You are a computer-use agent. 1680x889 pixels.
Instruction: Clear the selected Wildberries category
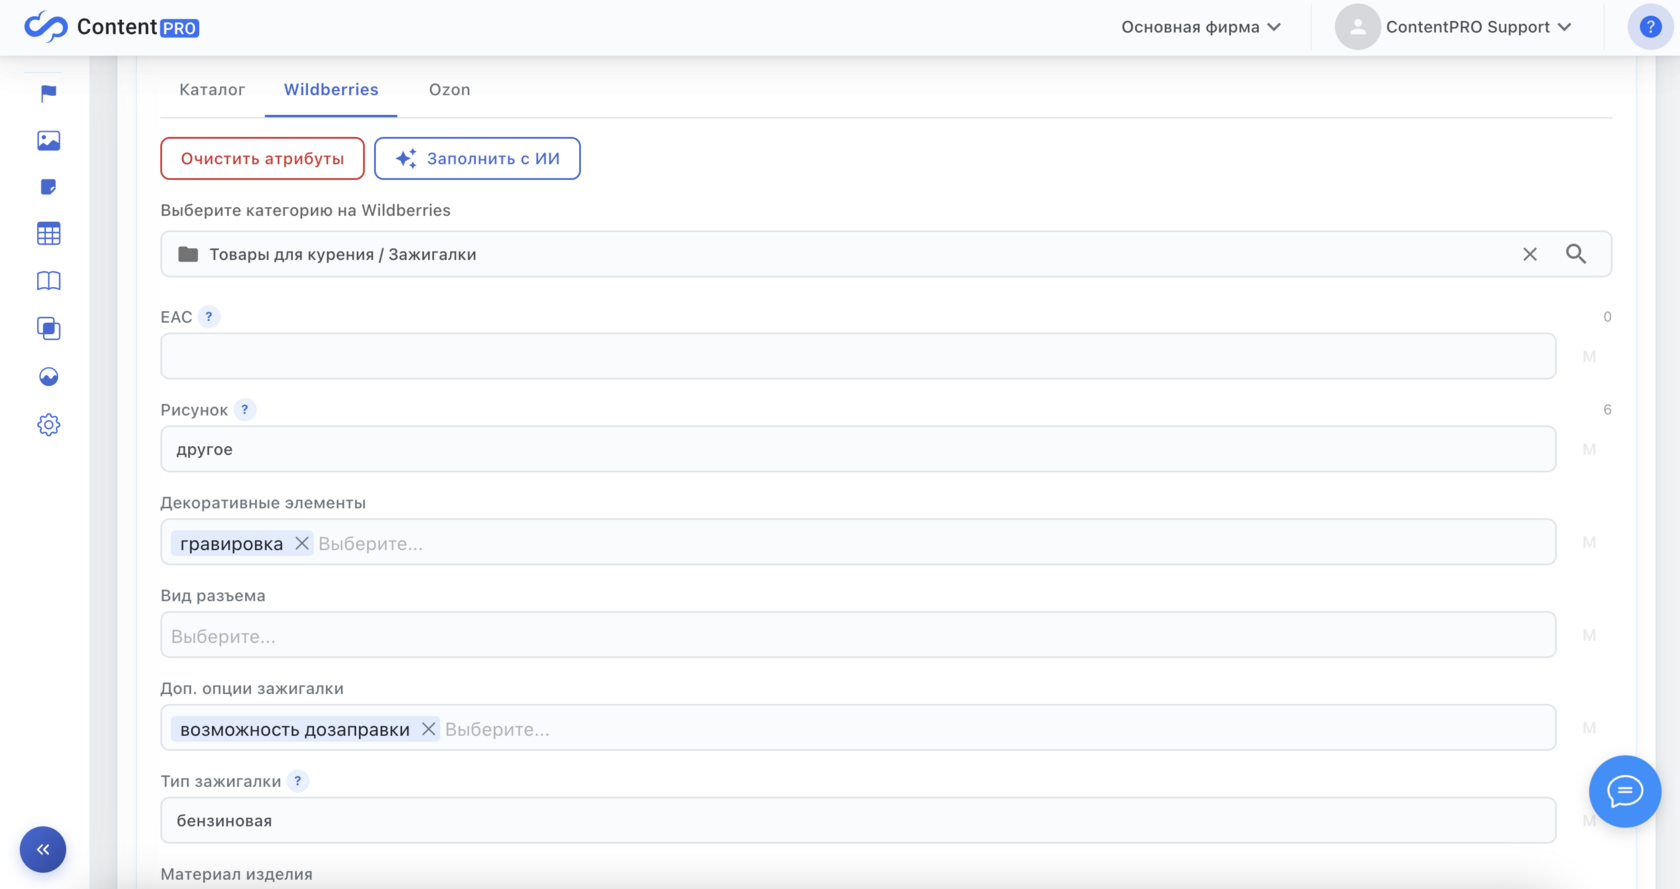point(1530,254)
